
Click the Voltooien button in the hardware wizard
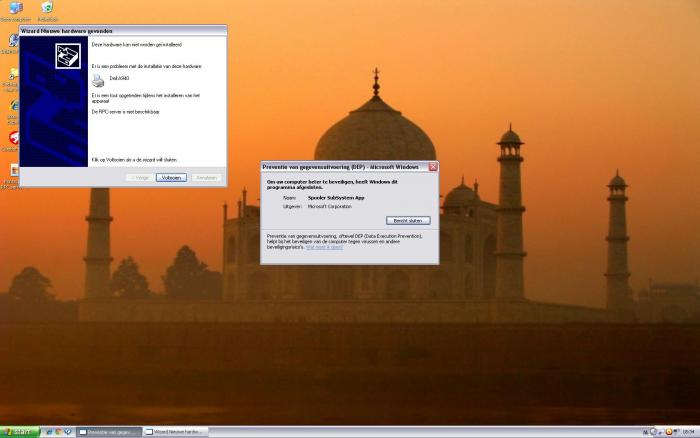(171, 177)
